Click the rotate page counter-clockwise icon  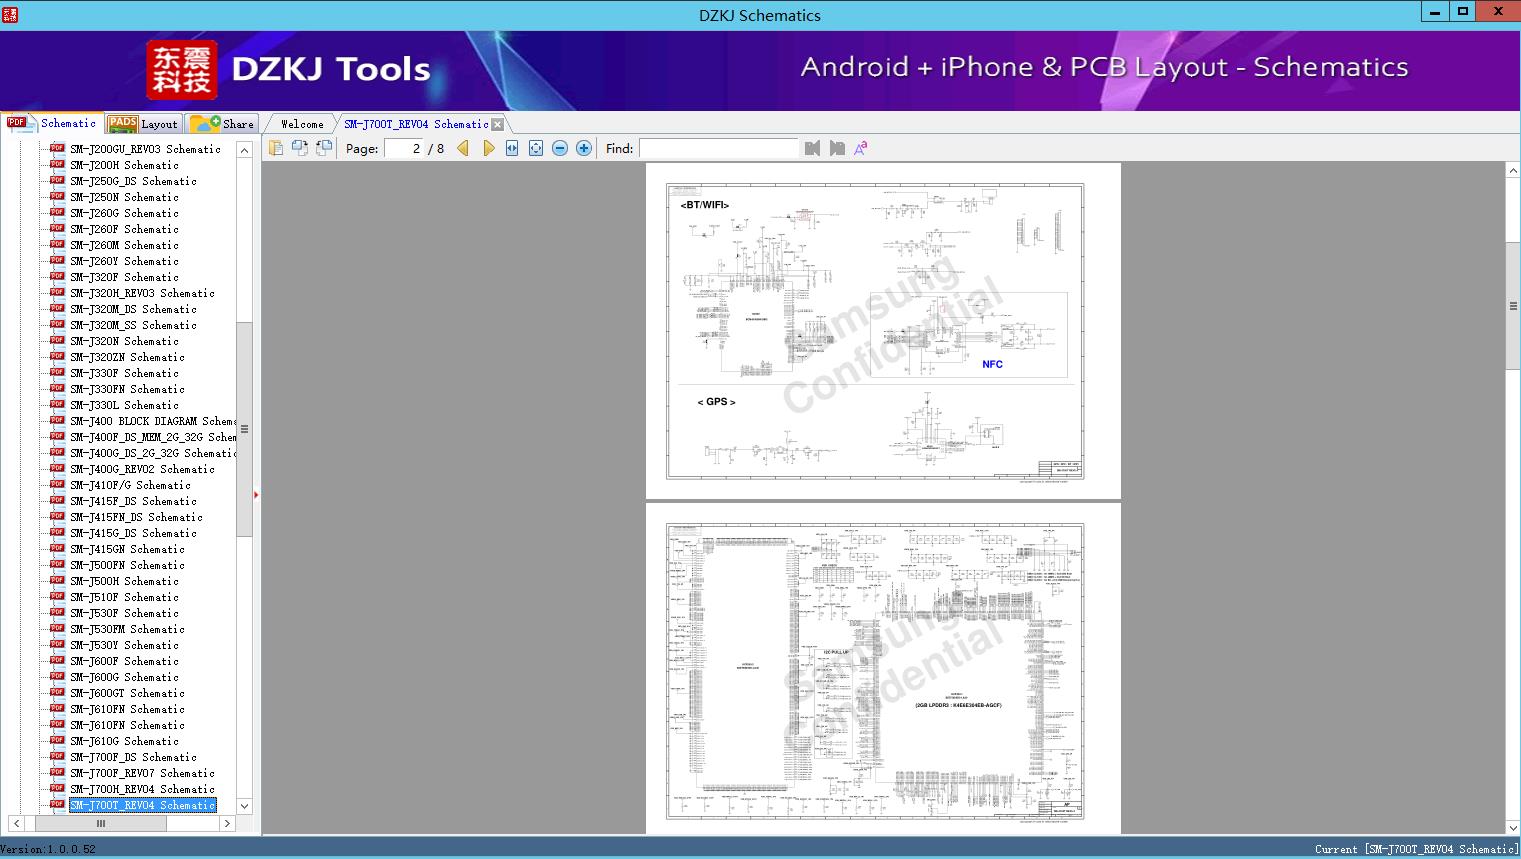[x=300, y=148]
